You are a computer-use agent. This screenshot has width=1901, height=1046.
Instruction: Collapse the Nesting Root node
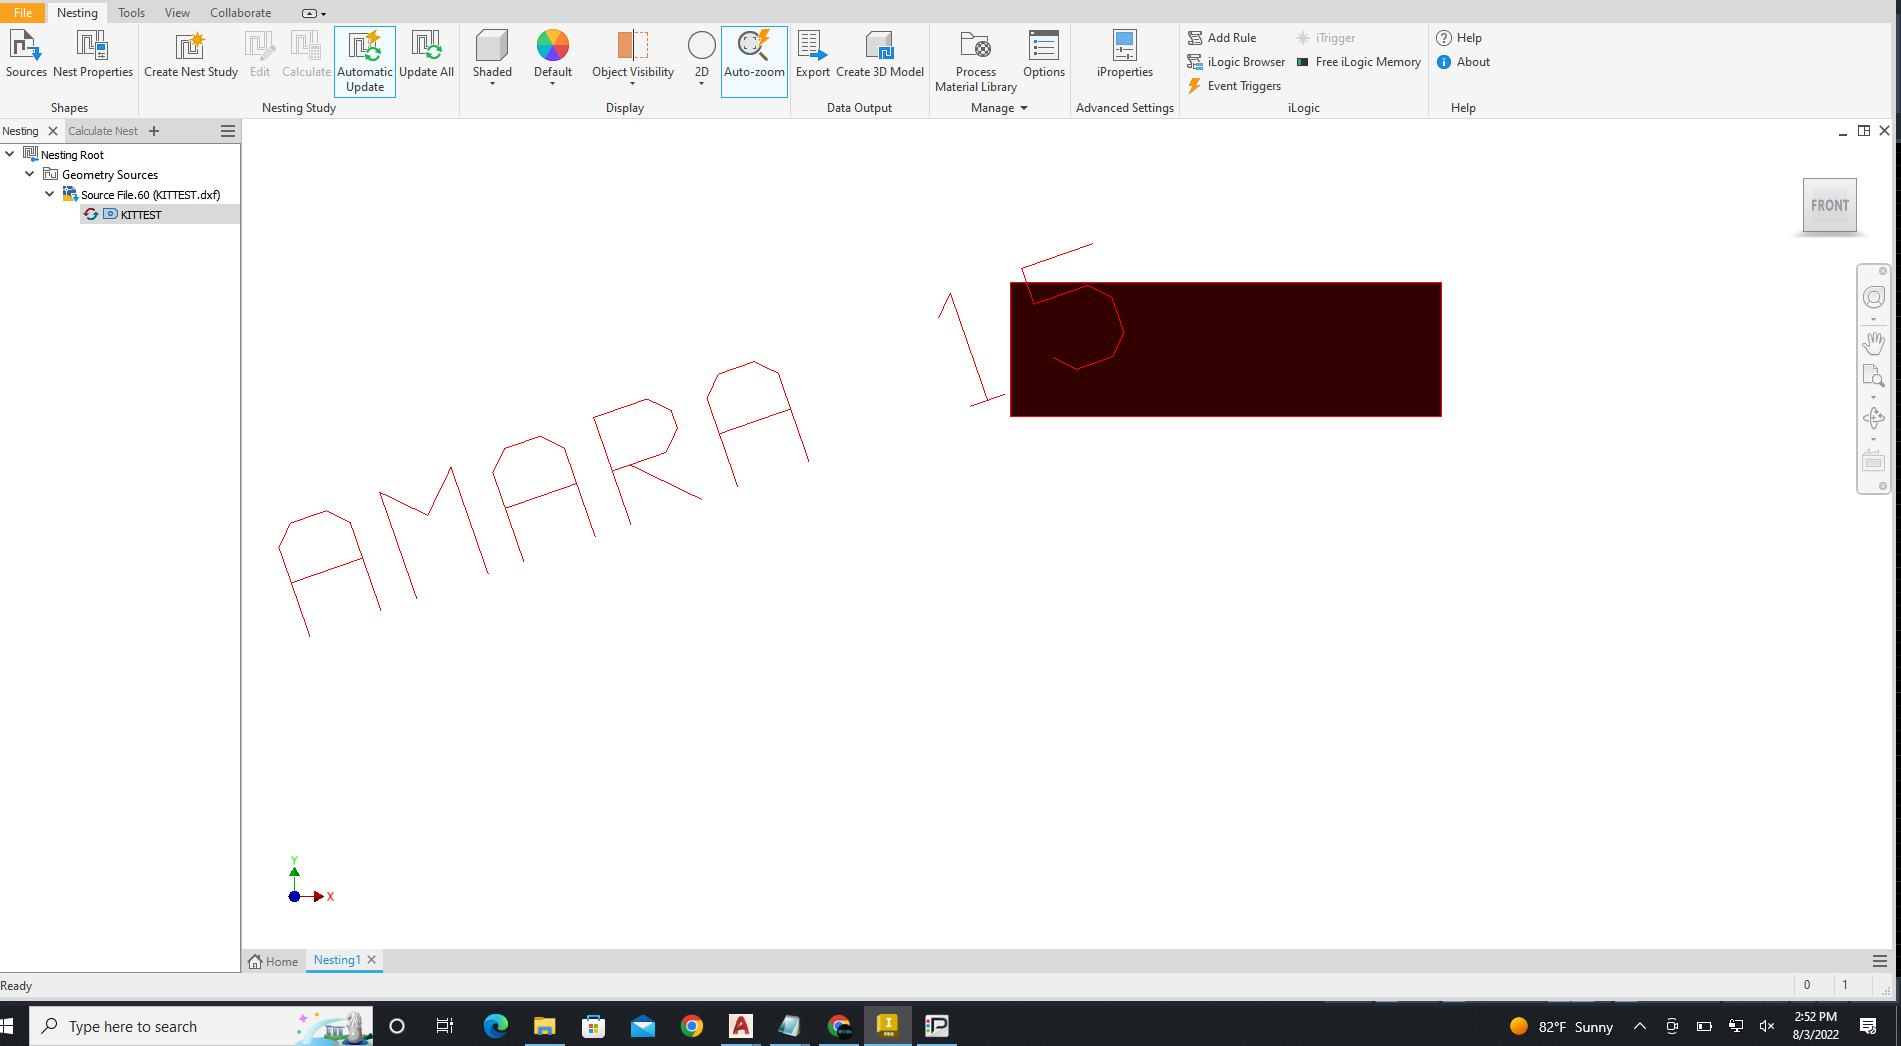[10, 154]
